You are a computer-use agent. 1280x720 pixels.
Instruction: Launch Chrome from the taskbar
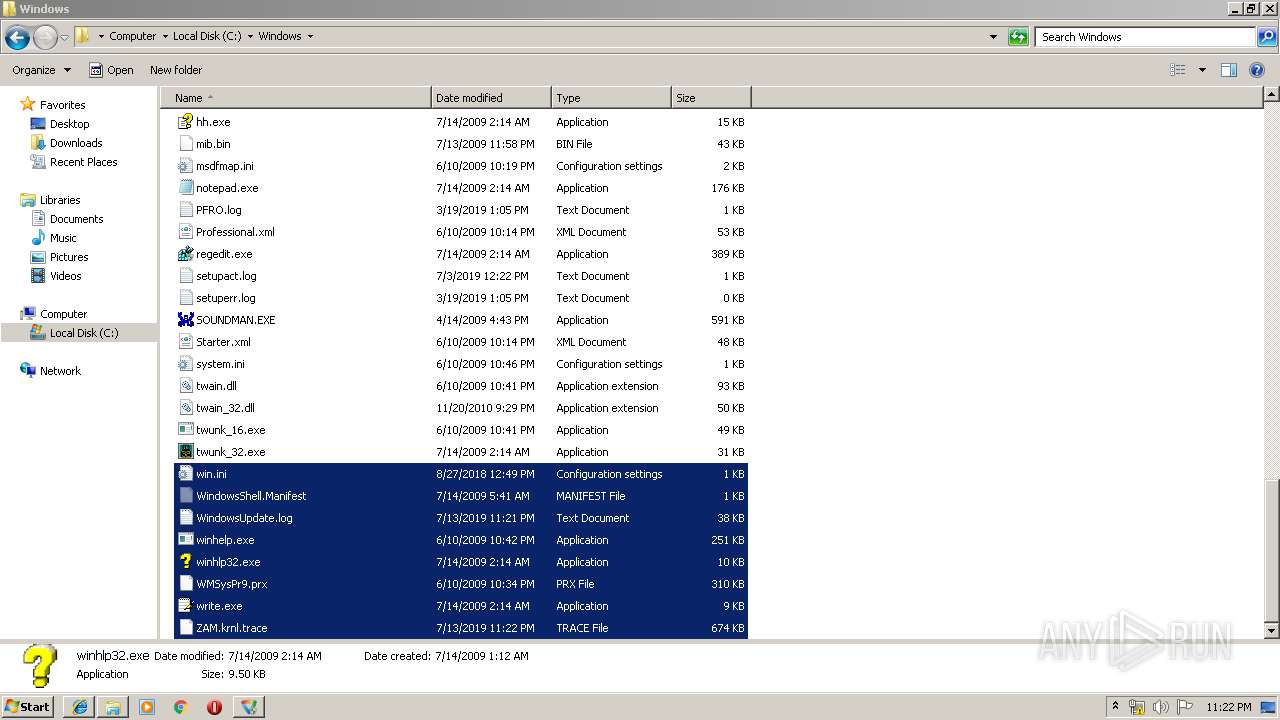(180, 707)
